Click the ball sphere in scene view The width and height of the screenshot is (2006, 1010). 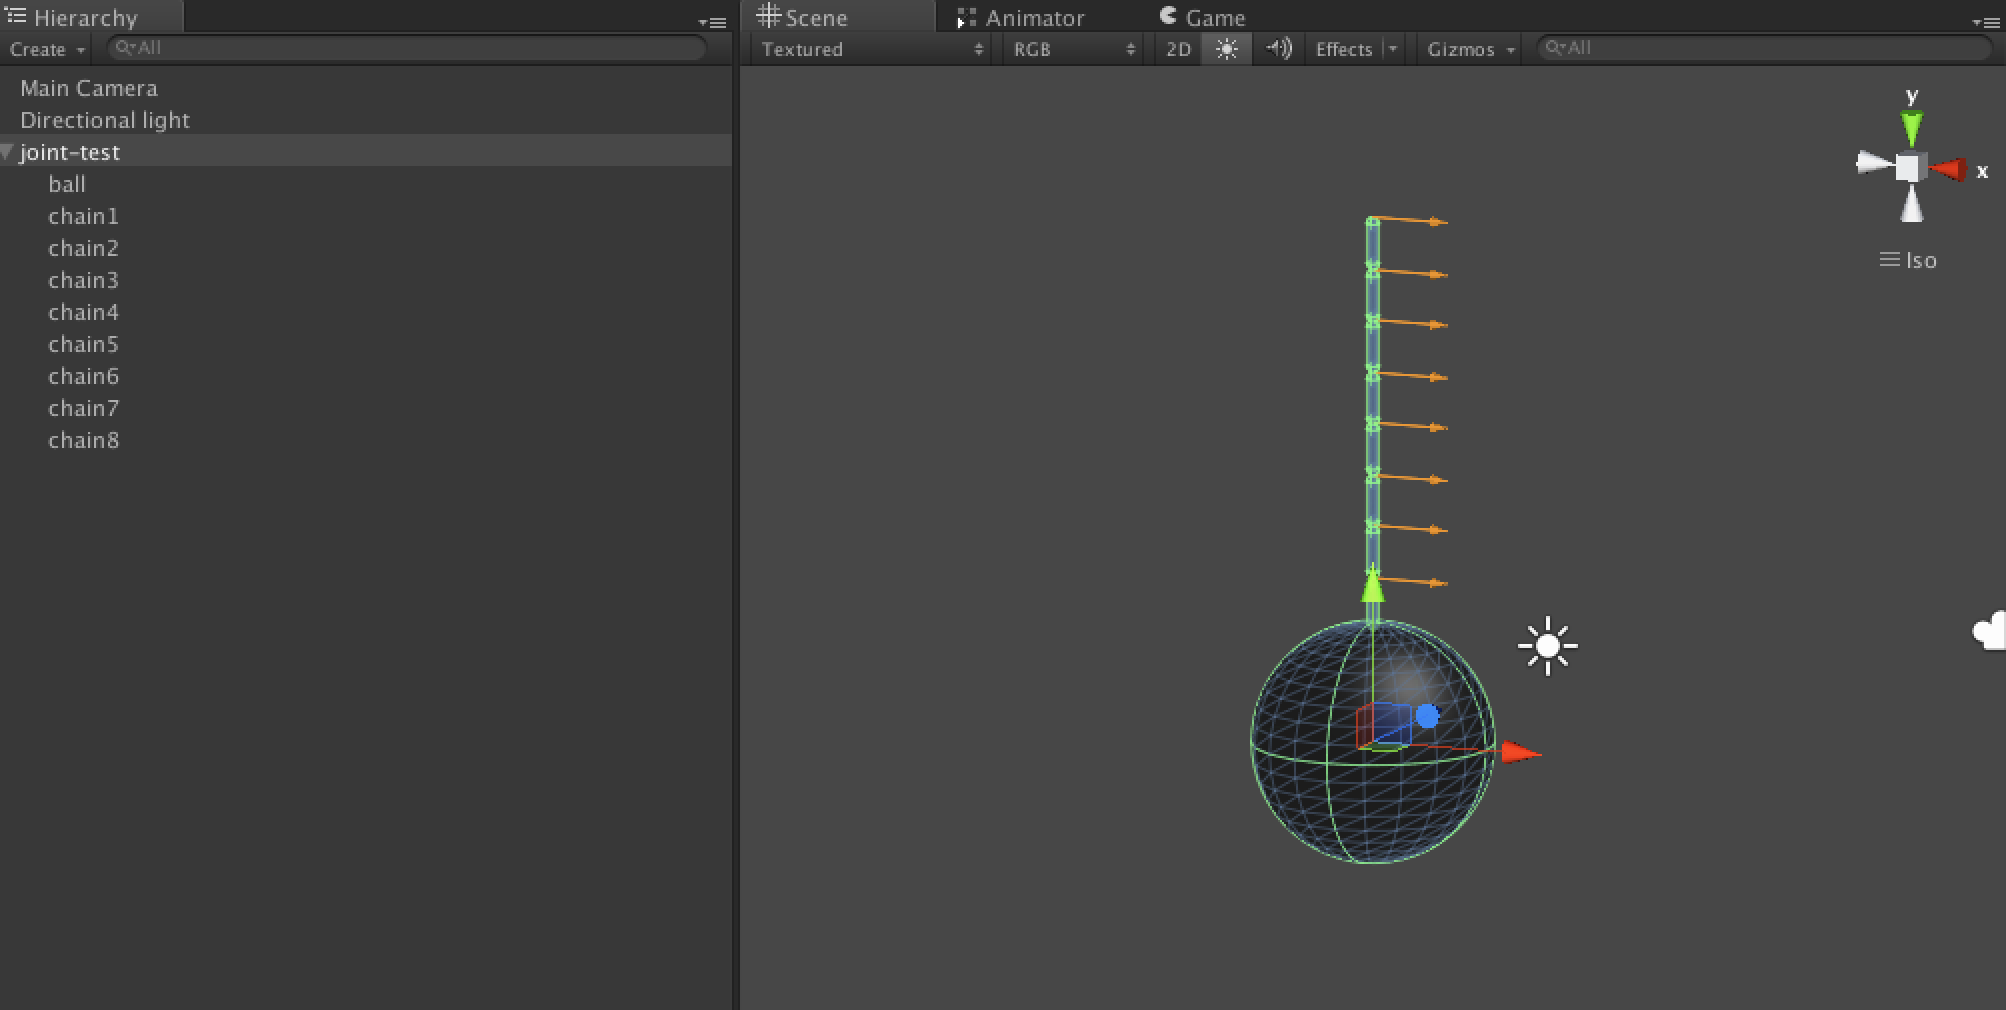click(1373, 741)
